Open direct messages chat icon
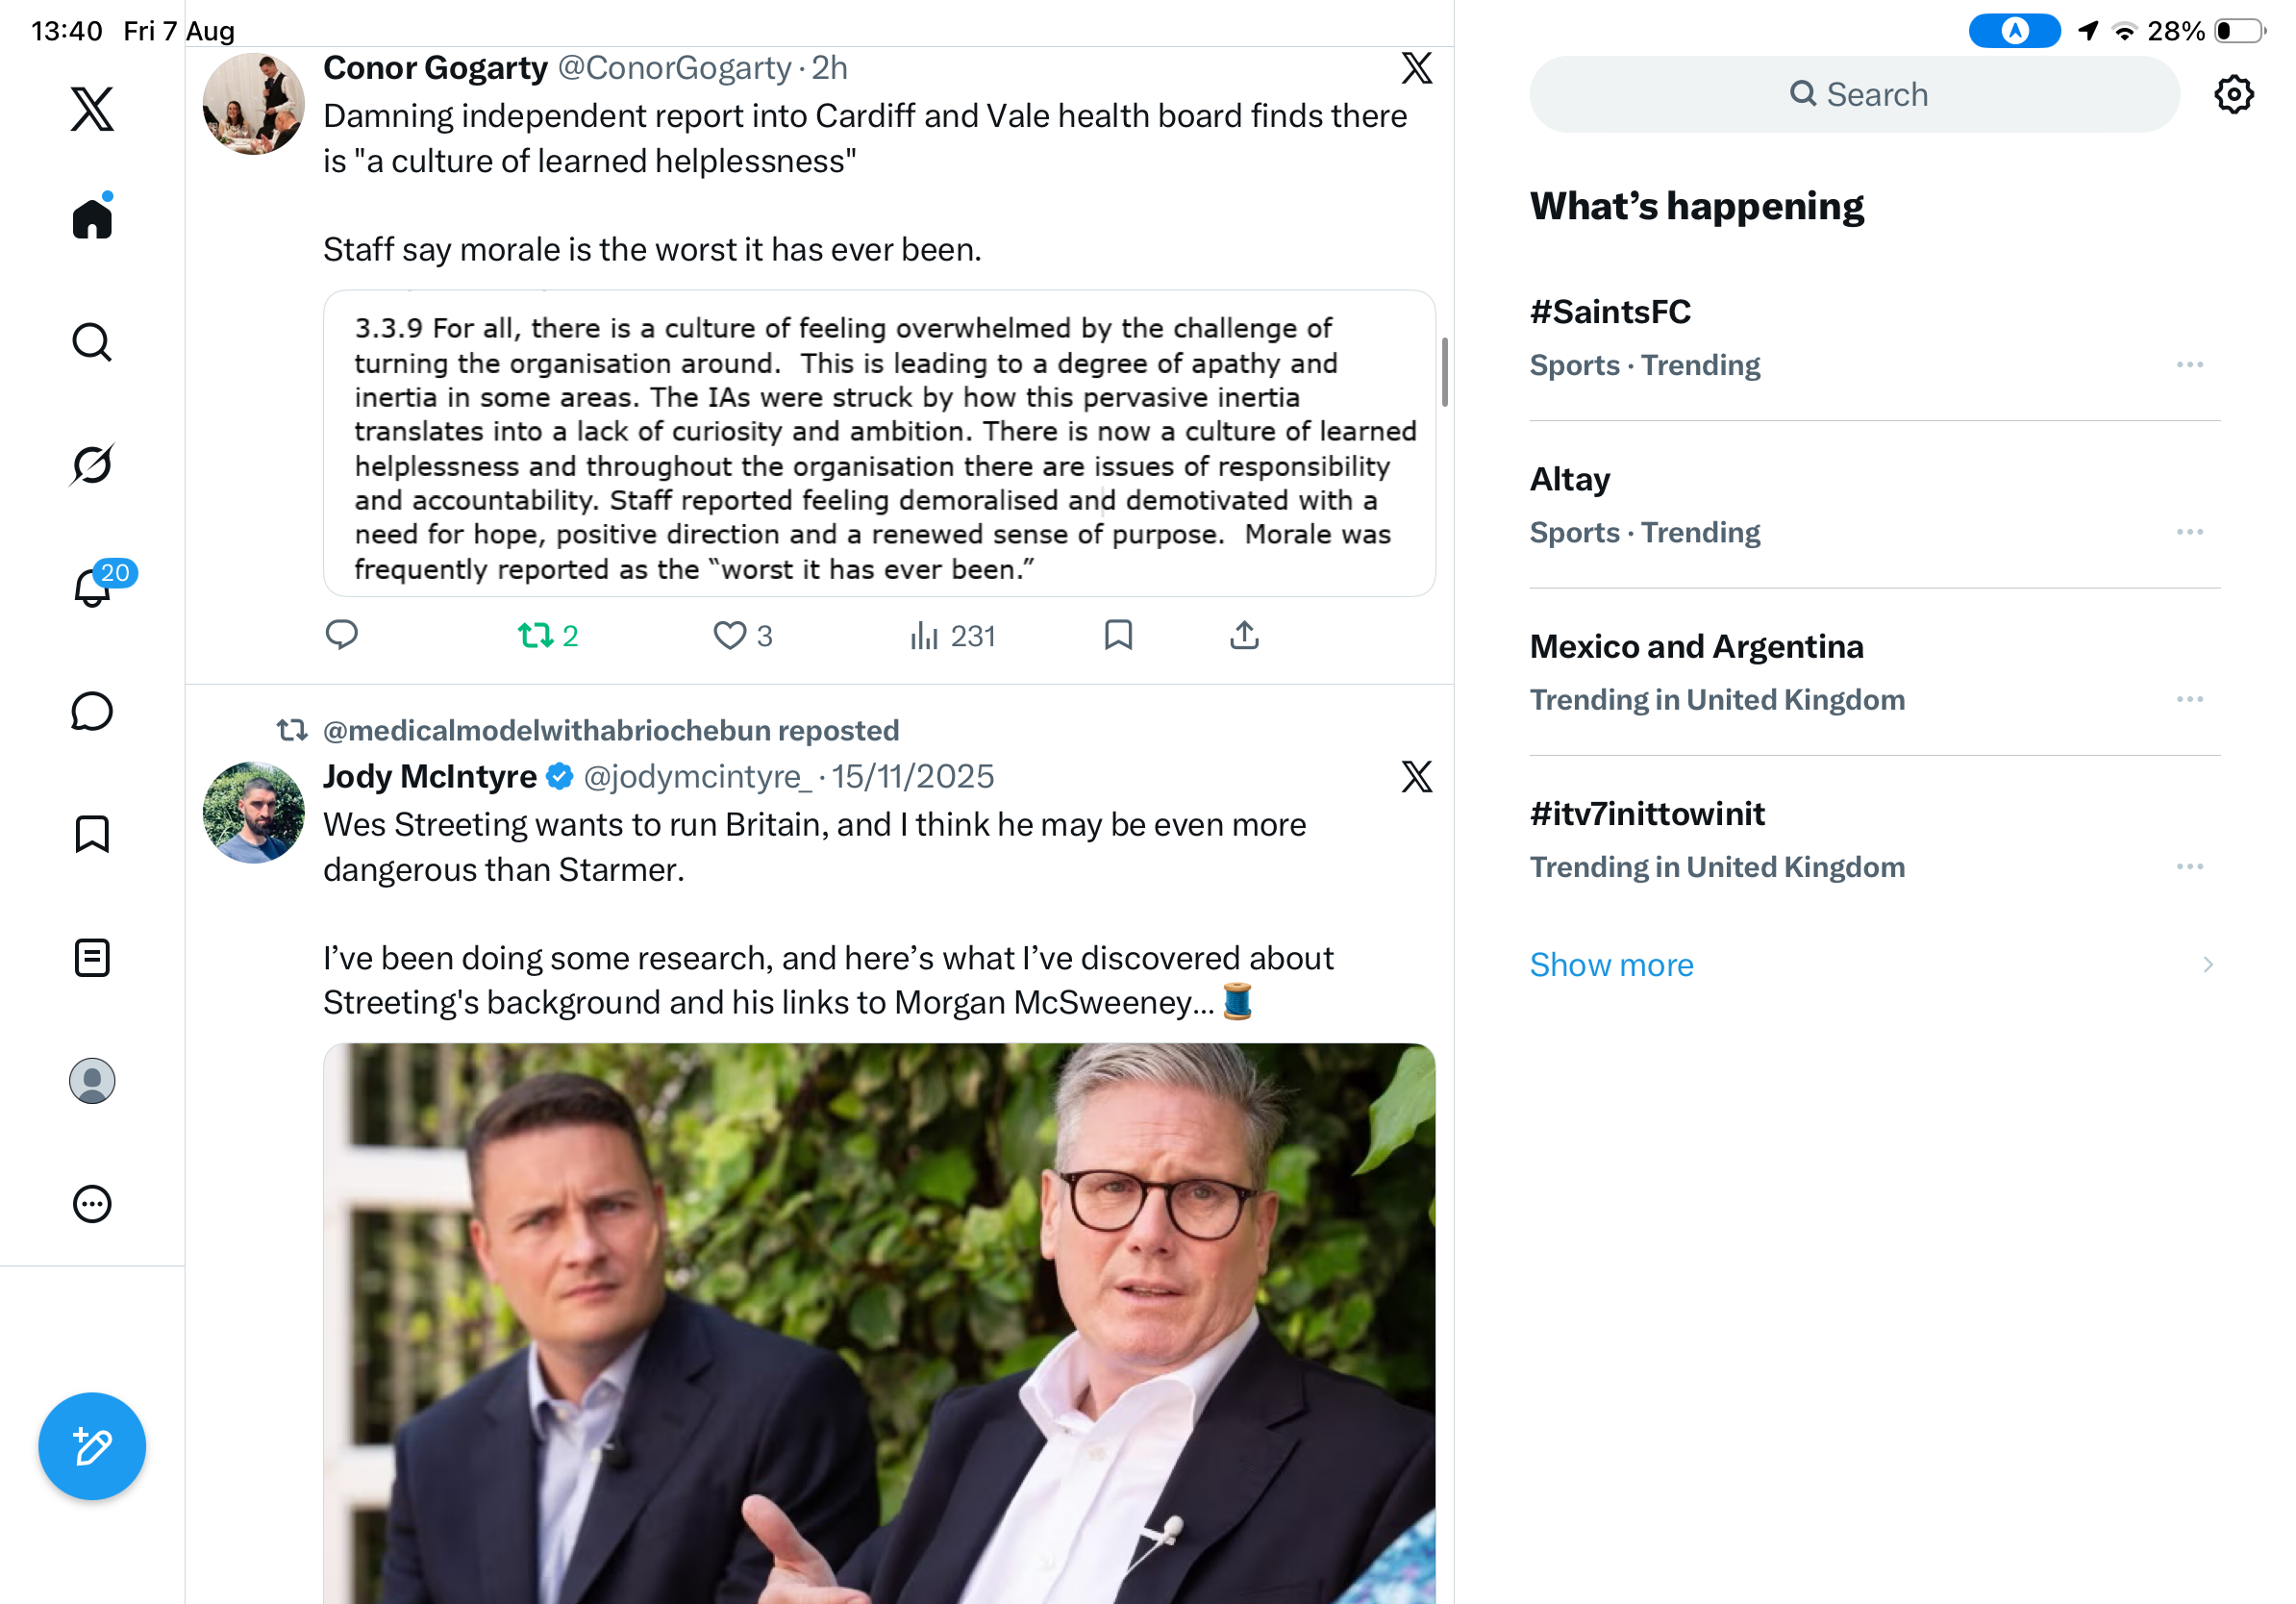2296x1604 pixels. tap(92, 711)
